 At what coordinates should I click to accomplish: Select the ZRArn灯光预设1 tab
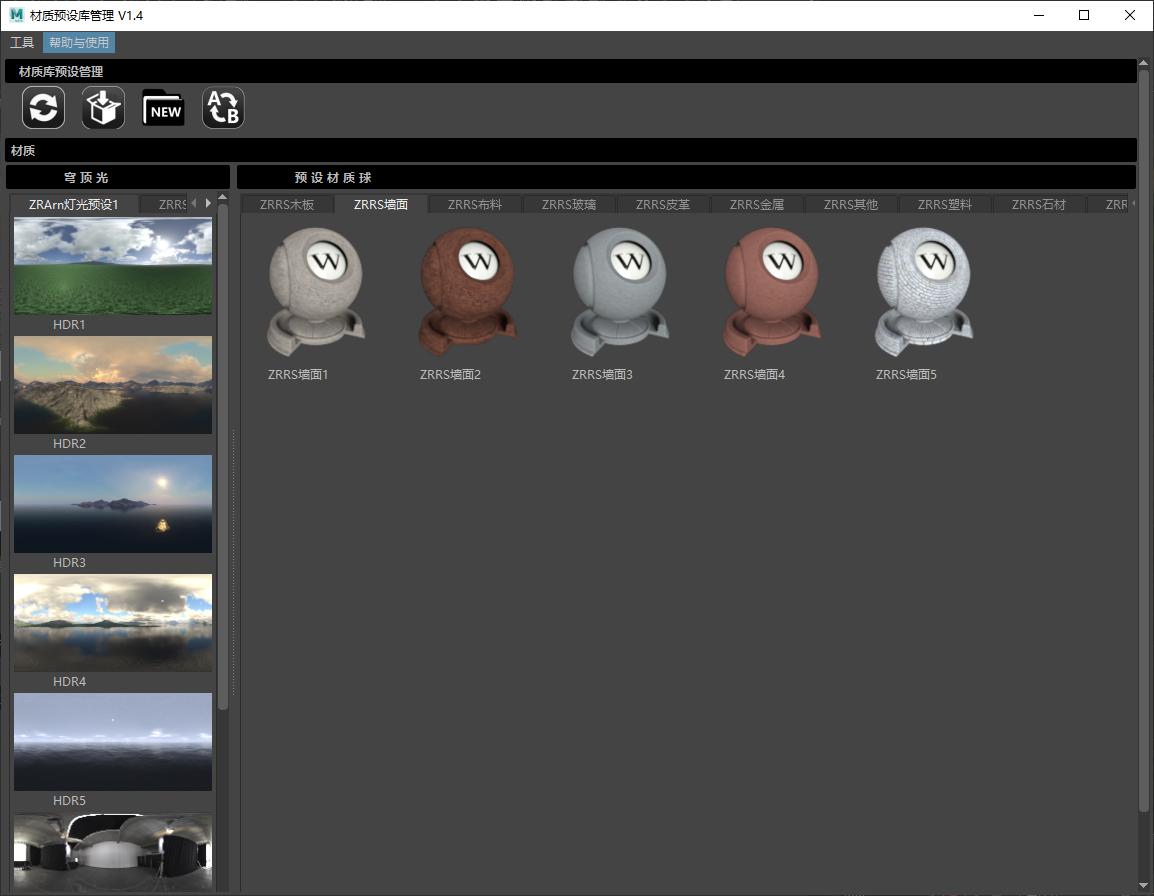tap(74, 205)
